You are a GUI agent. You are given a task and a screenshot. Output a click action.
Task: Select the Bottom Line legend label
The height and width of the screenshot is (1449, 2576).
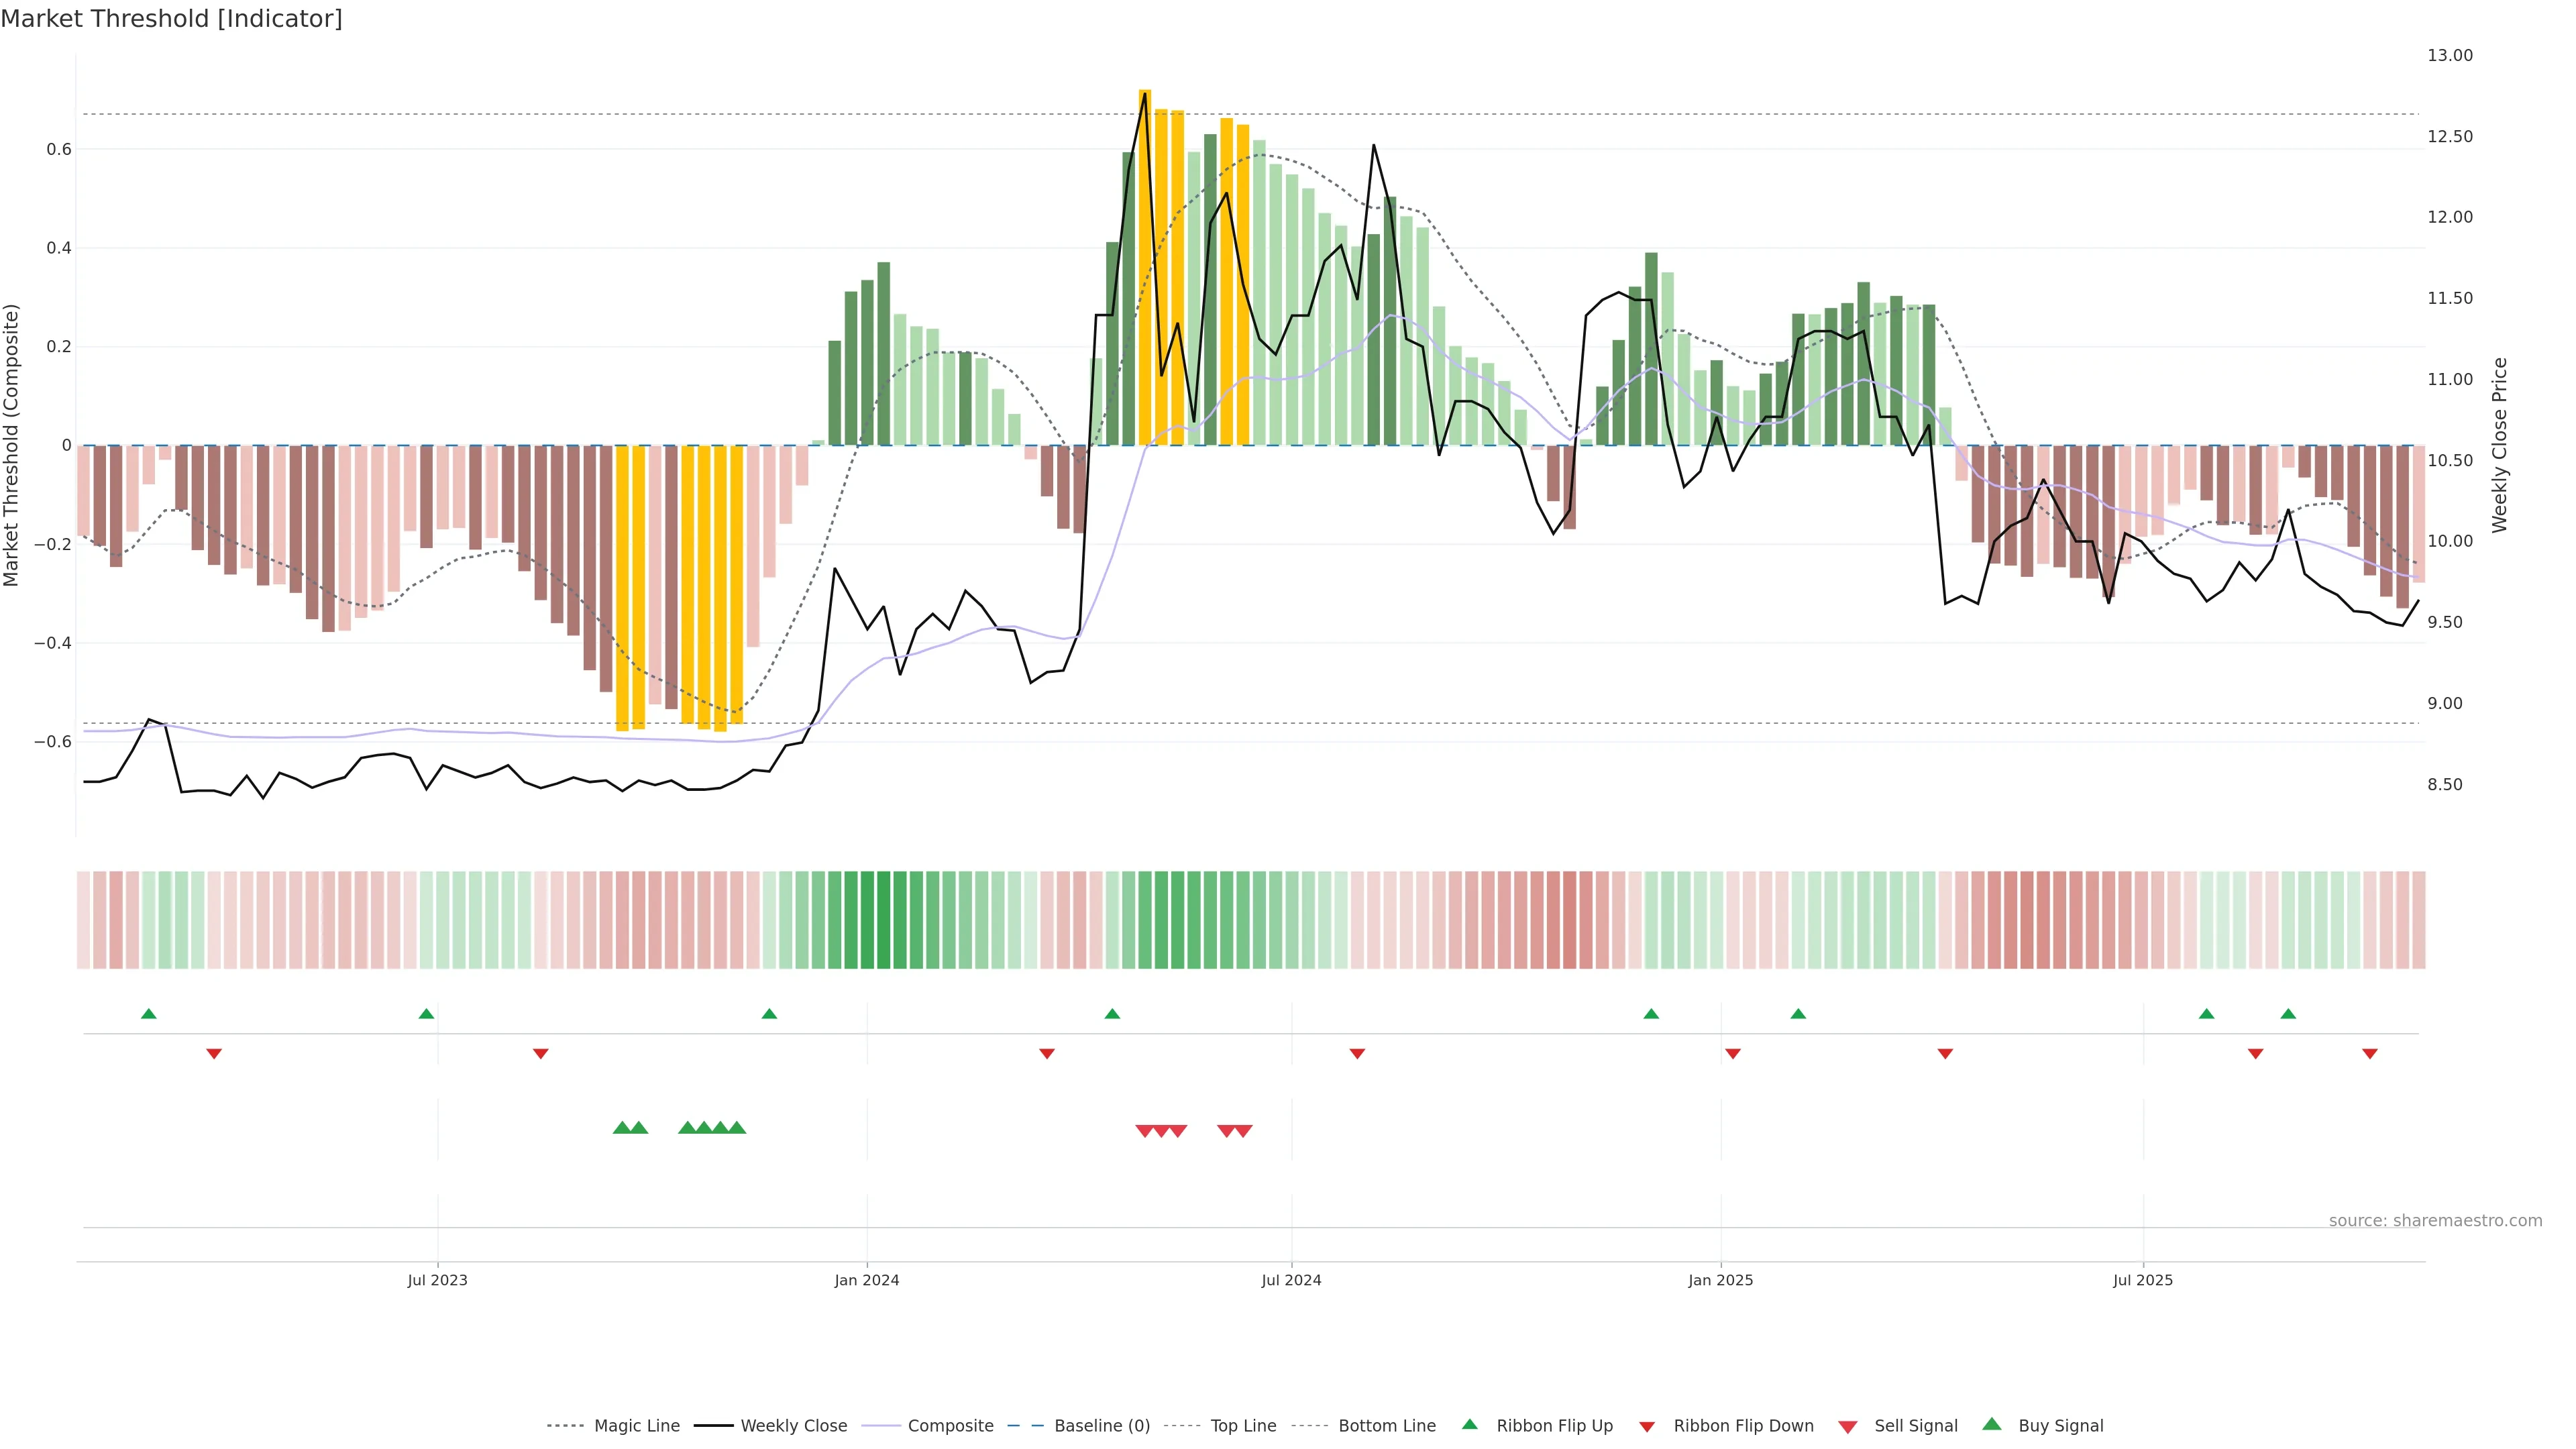(x=1386, y=1426)
